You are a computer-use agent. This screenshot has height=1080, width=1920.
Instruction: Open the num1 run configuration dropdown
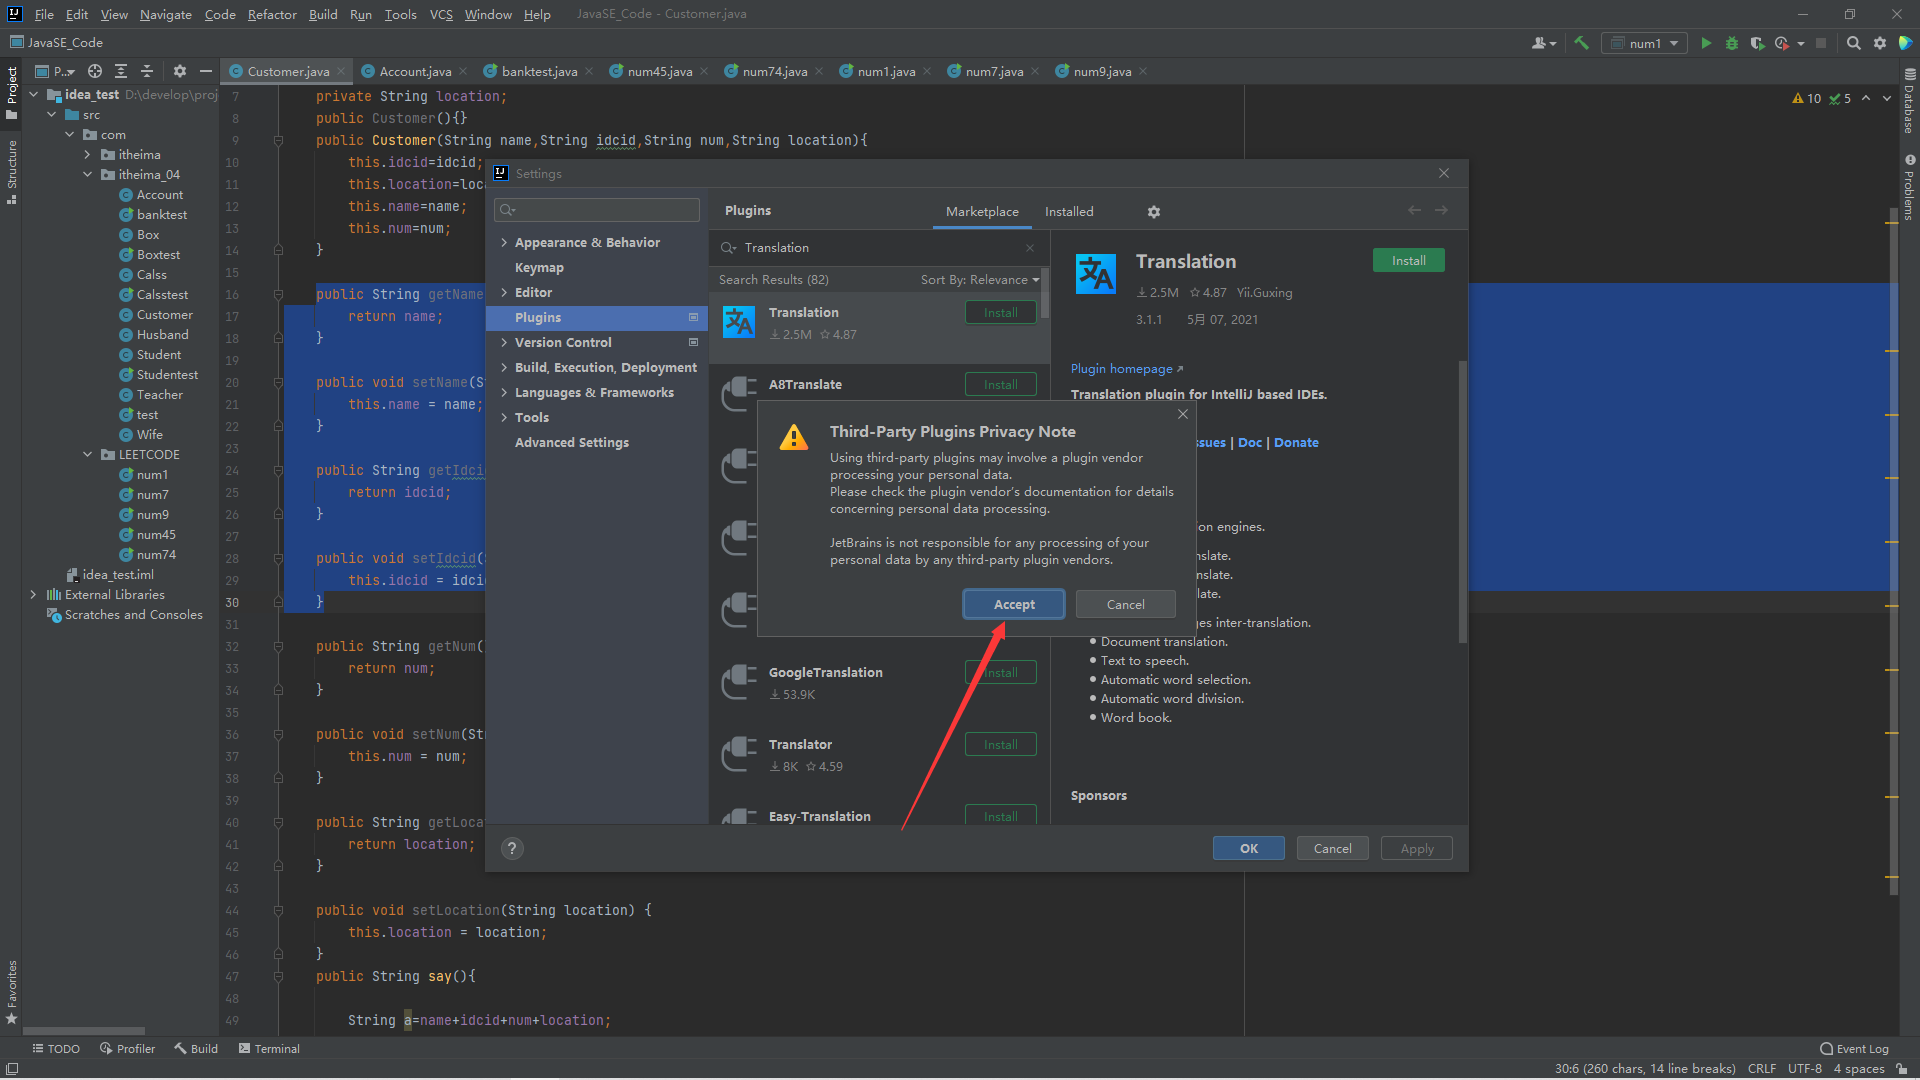coord(1645,43)
